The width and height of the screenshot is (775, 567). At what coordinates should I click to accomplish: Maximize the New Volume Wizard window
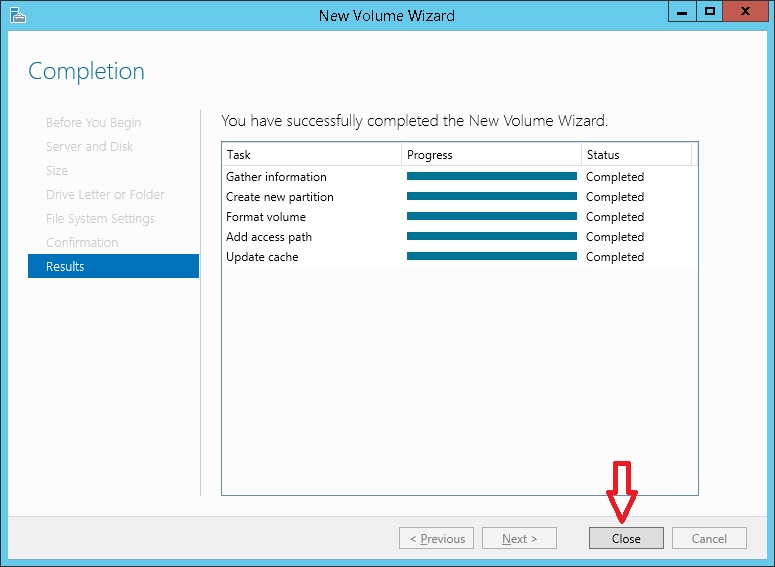pos(710,12)
